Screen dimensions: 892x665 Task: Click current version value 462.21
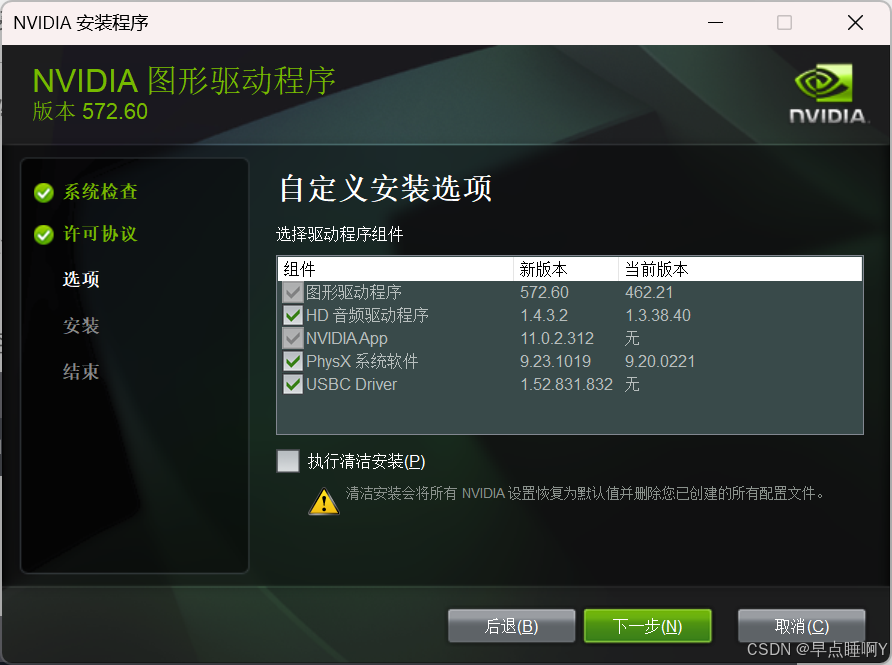(x=649, y=292)
